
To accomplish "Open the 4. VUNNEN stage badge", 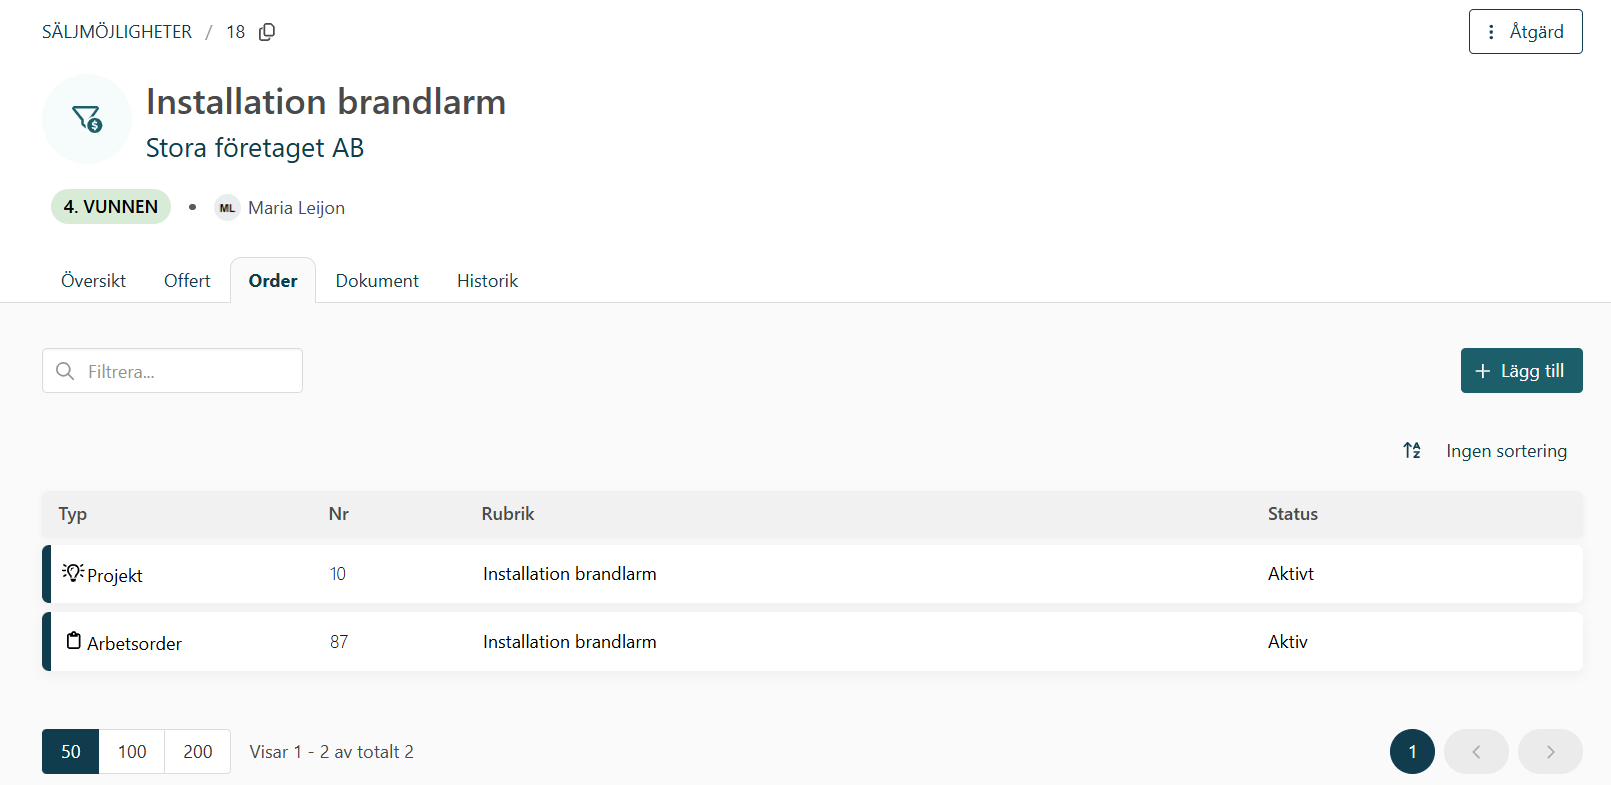I will pyautogui.click(x=111, y=207).
